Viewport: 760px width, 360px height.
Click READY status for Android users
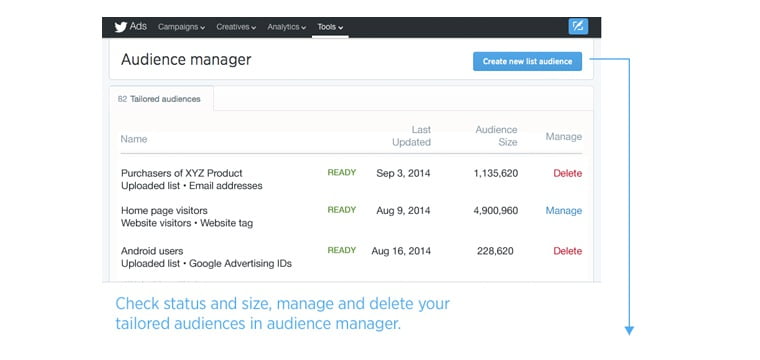point(342,250)
